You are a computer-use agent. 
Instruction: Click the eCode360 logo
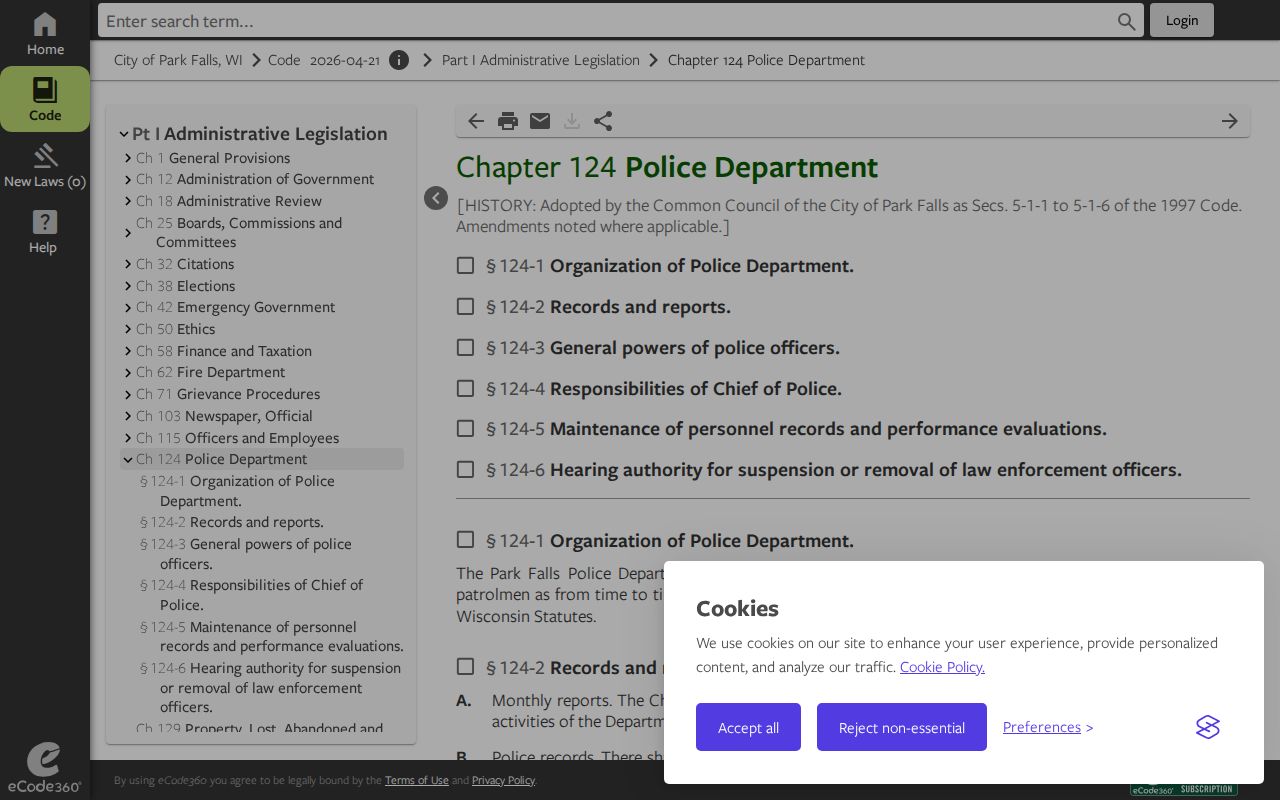pyautogui.click(x=44, y=768)
